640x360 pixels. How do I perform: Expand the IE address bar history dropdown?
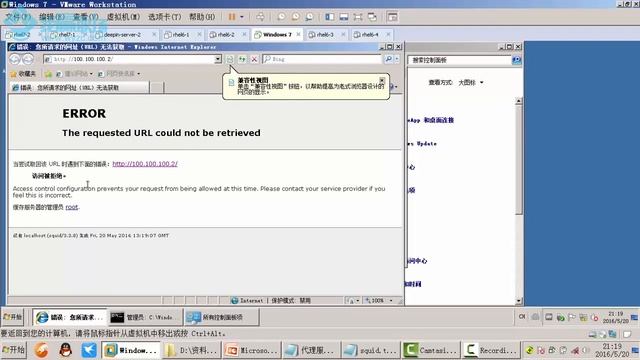(x=218, y=59)
